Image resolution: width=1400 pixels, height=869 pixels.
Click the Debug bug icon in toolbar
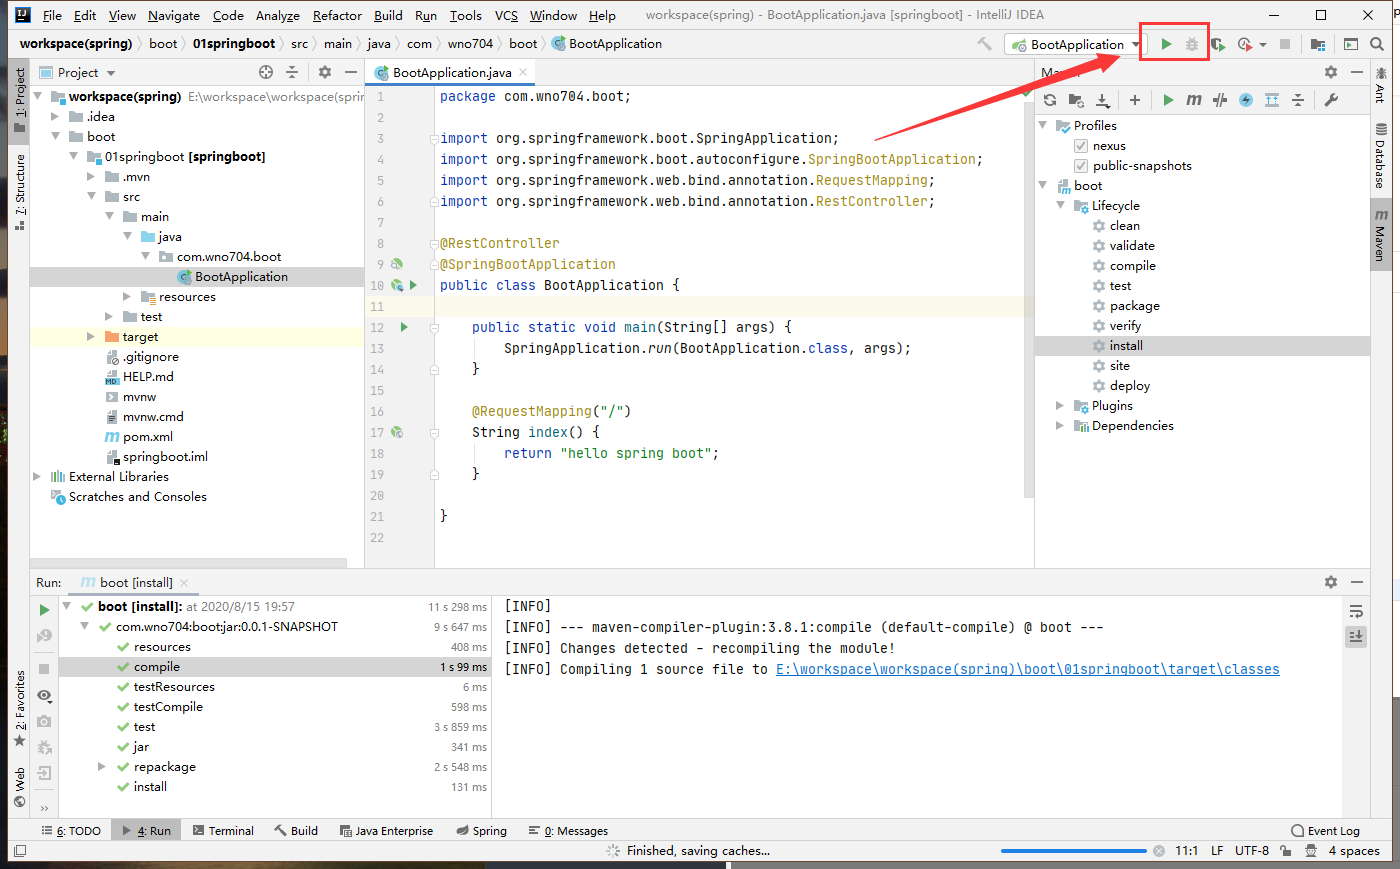(1191, 44)
